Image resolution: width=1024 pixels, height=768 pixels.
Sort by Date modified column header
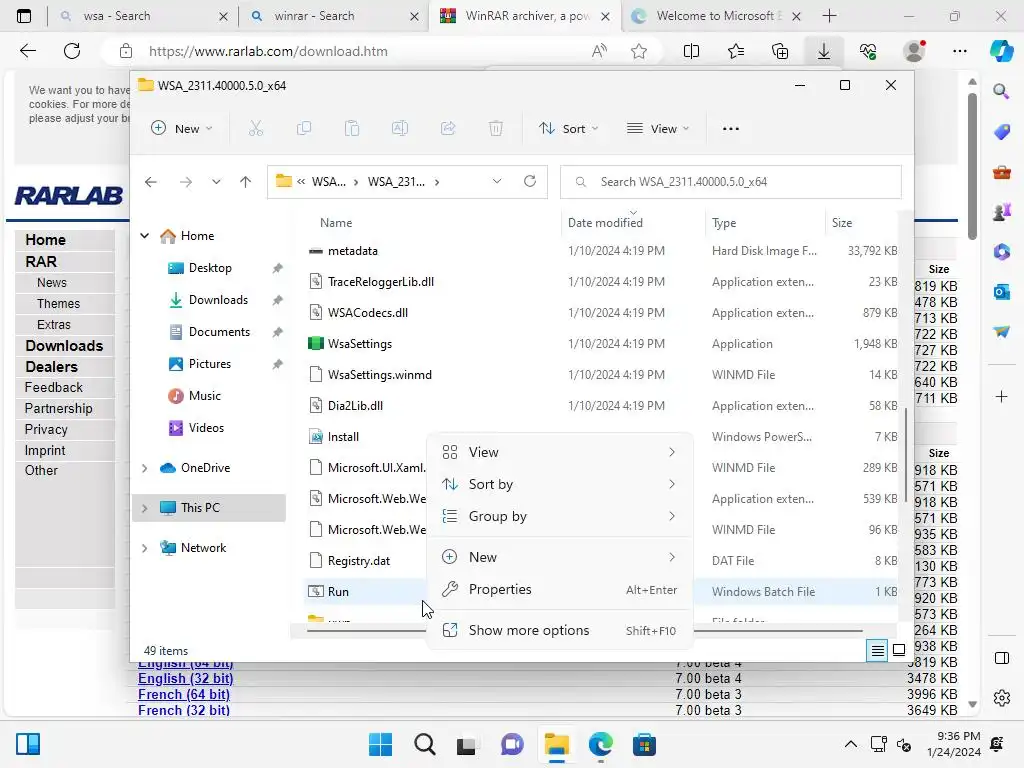(x=605, y=223)
